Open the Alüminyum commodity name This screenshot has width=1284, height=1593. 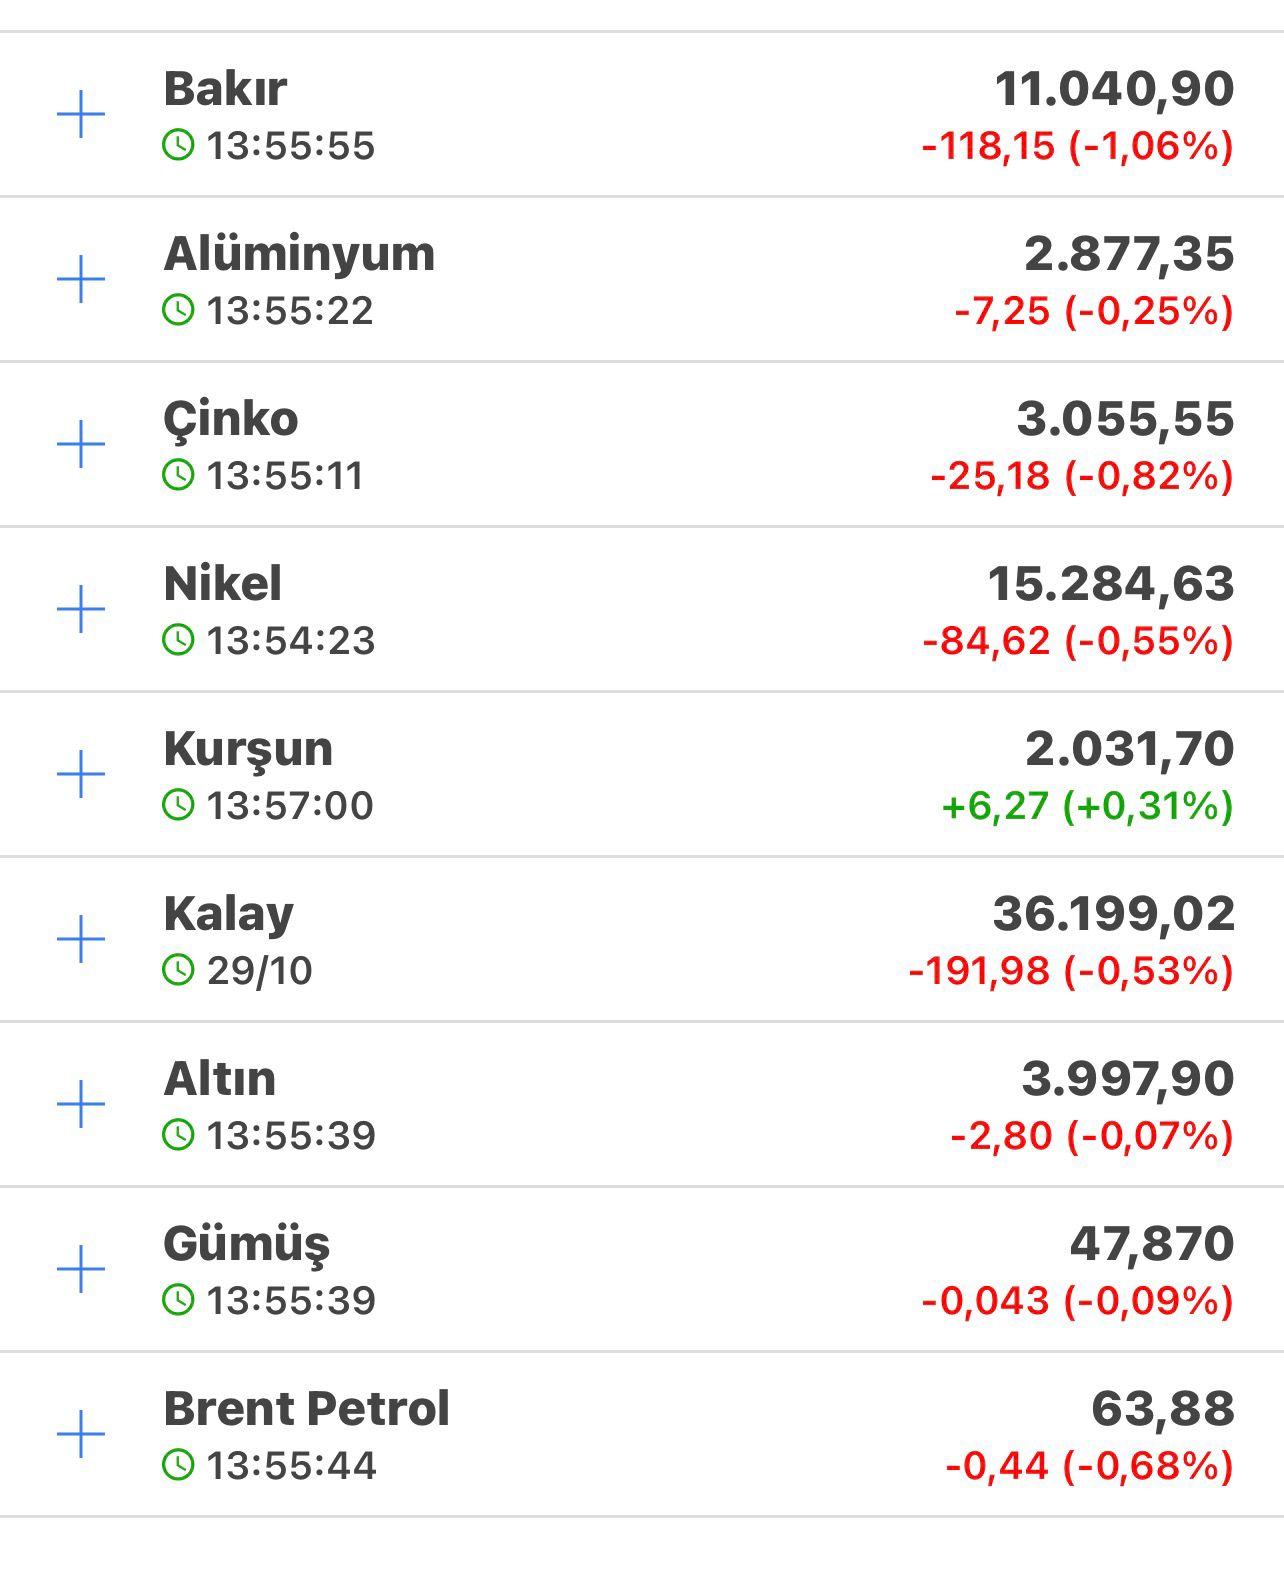coord(299,254)
